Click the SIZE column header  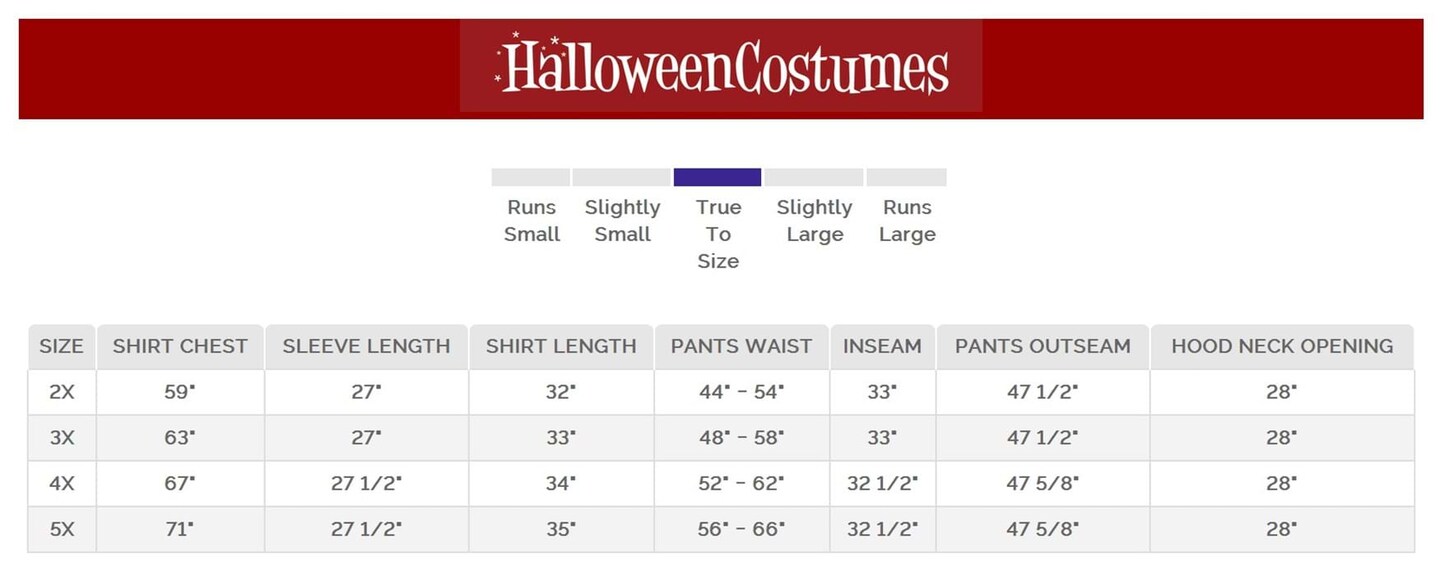point(62,346)
